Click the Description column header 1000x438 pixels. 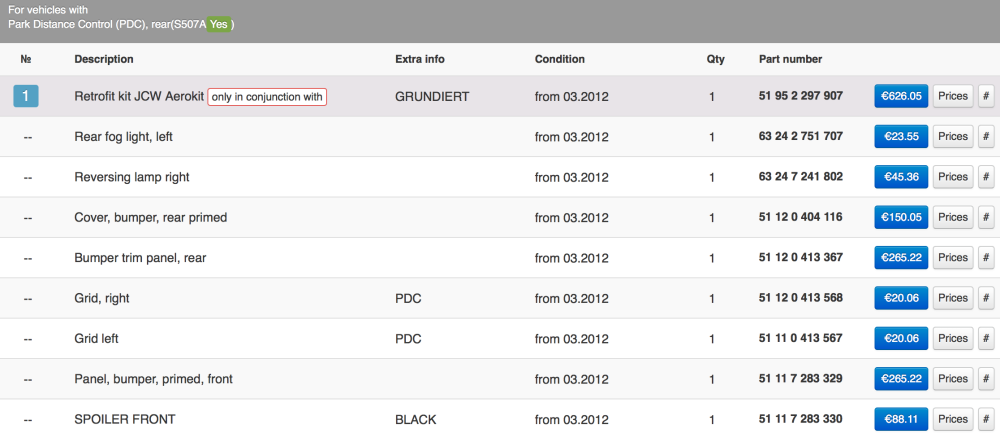point(104,59)
